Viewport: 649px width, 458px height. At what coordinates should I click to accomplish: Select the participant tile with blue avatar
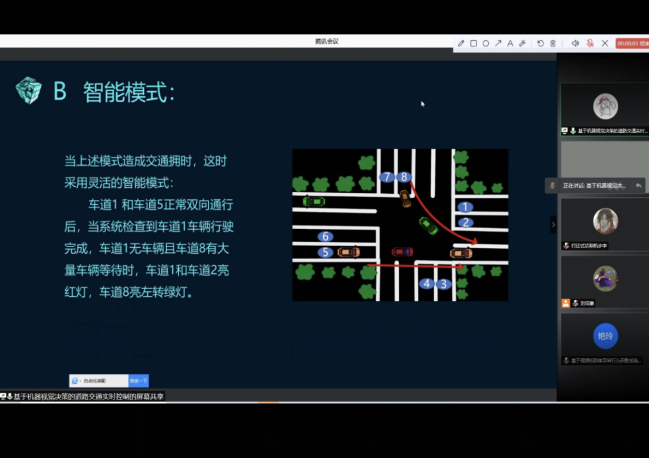pyautogui.click(x=604, y=336)
